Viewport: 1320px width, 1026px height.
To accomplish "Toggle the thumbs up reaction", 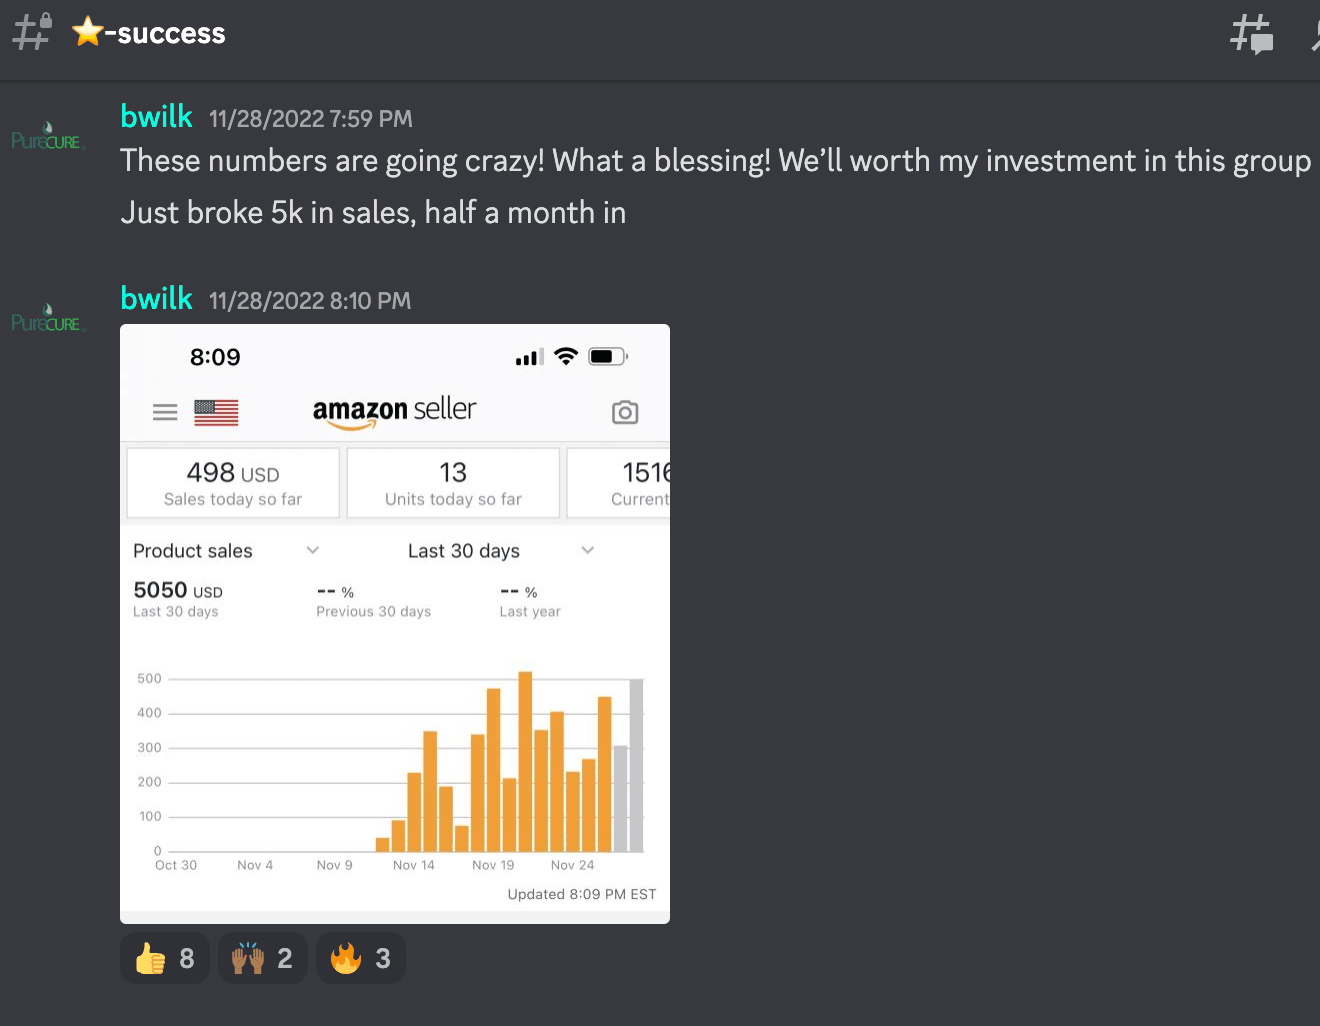I will (165, 958).
